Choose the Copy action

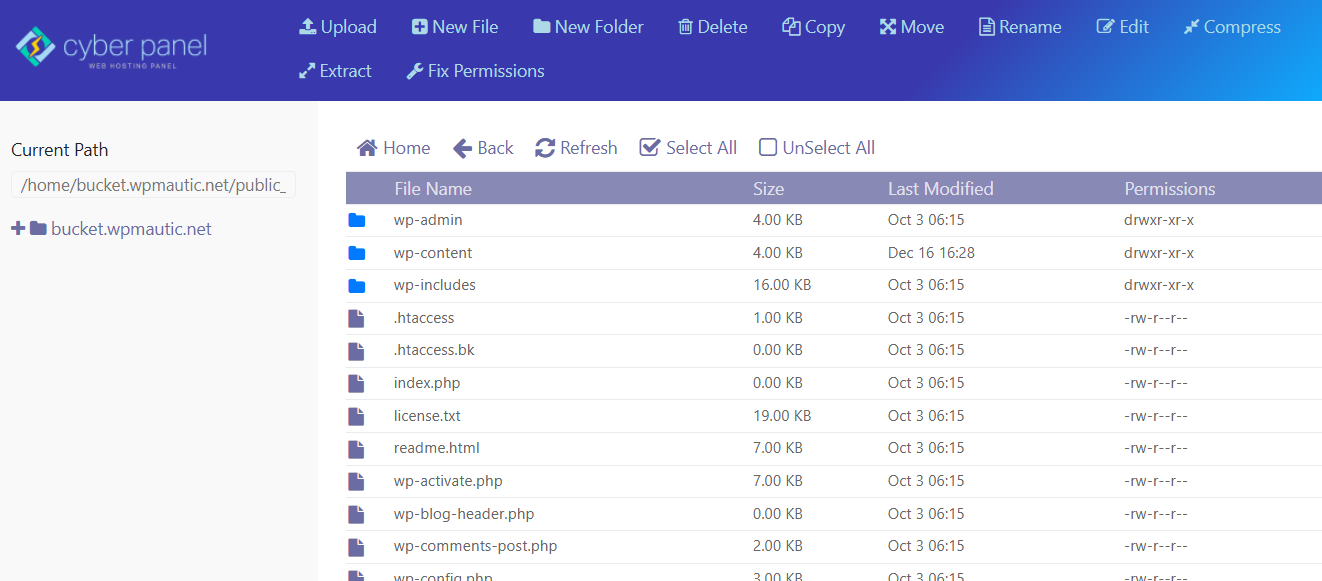pyautogui.click(x=814, y=27)
